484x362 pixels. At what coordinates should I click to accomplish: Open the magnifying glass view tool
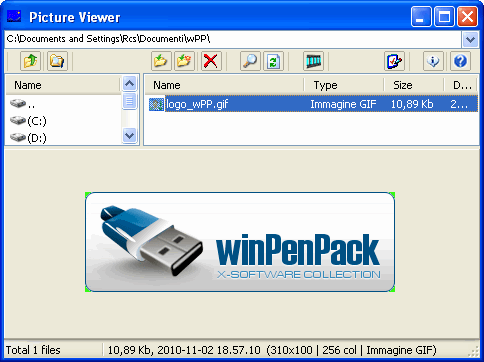tap(250, 61)
